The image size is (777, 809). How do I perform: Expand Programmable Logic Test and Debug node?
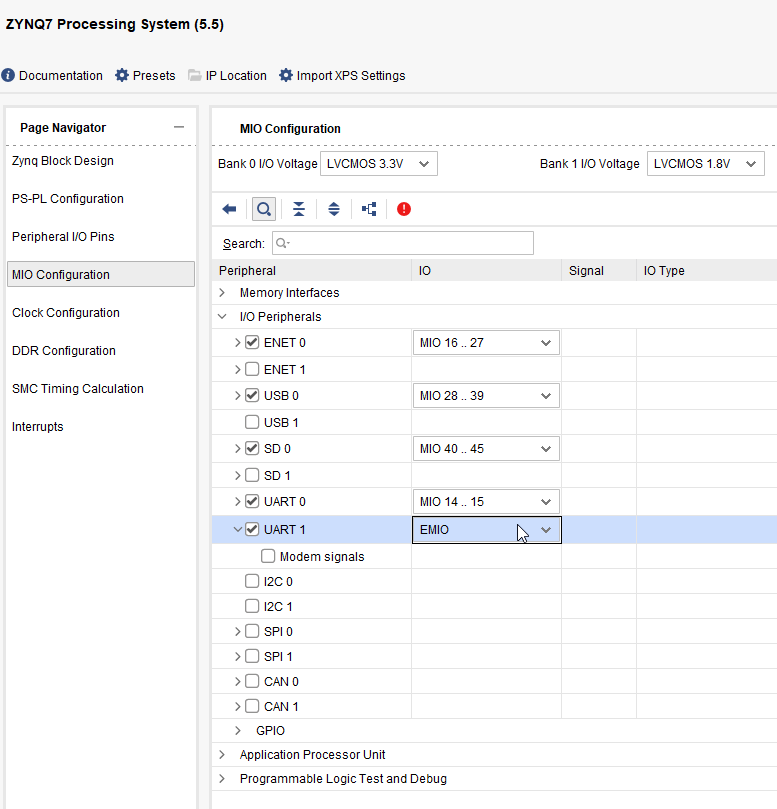222,779
